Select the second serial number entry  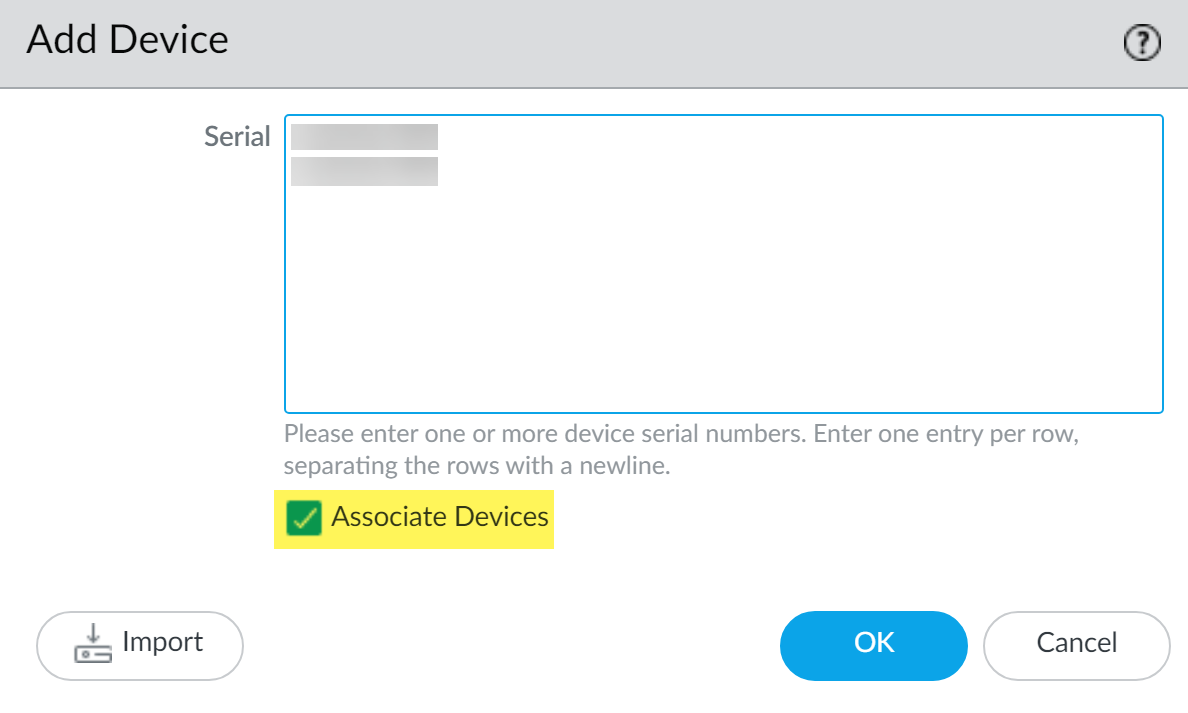tap(364, 171)
